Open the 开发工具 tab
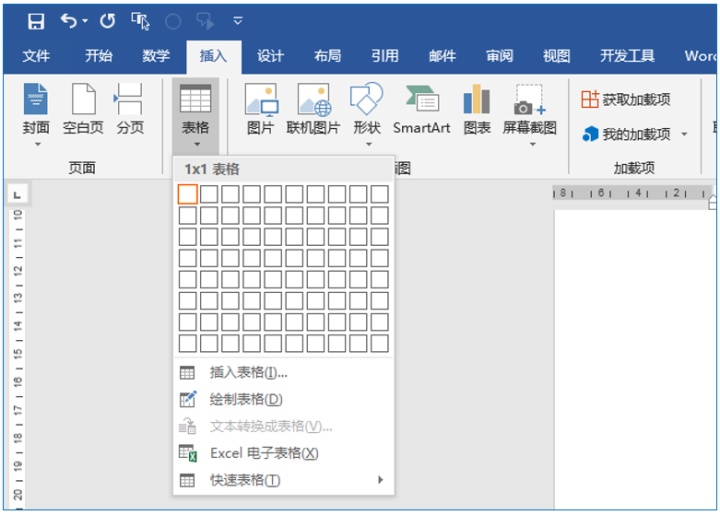Image resolution: width=720 pixels, height=515 pixels. (x=627, y=56)
